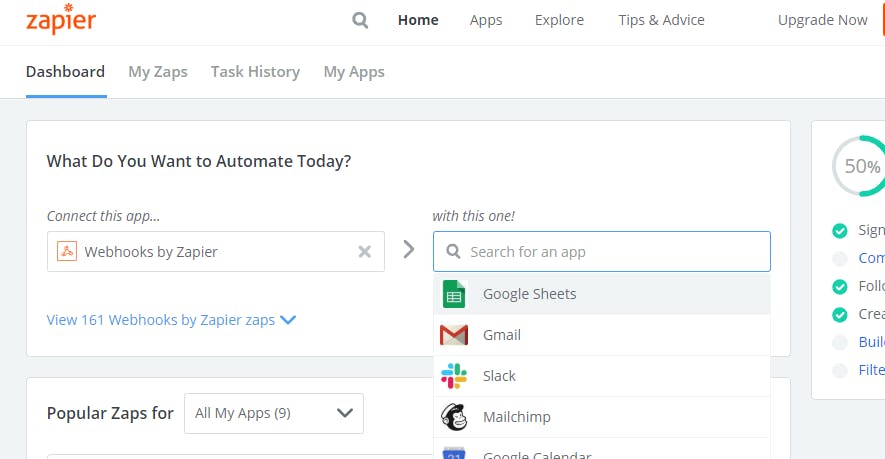Screen dimensions: 885x459
Task: Choose the Gmail icon from the list
Action: click(454, 335)
